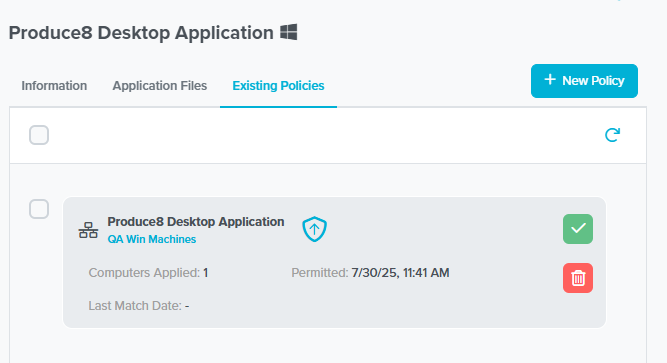Delete the policy with the red trash icon

578,278
